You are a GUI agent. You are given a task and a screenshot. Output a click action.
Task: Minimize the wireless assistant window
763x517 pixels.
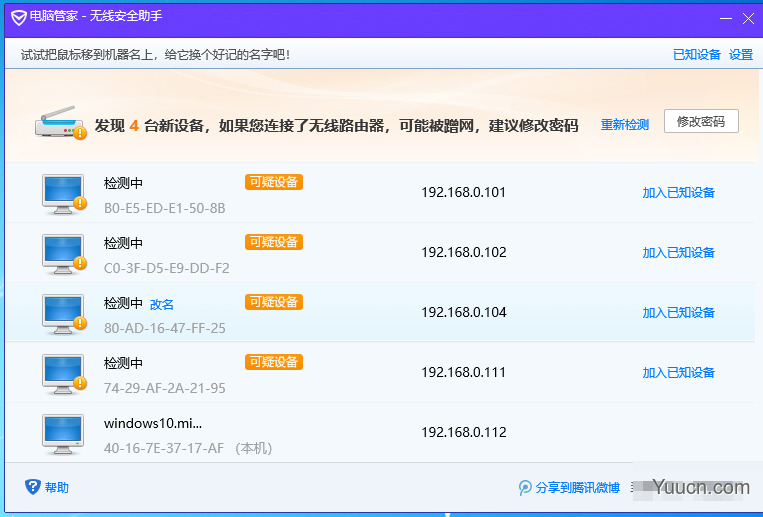coord(726,18)
